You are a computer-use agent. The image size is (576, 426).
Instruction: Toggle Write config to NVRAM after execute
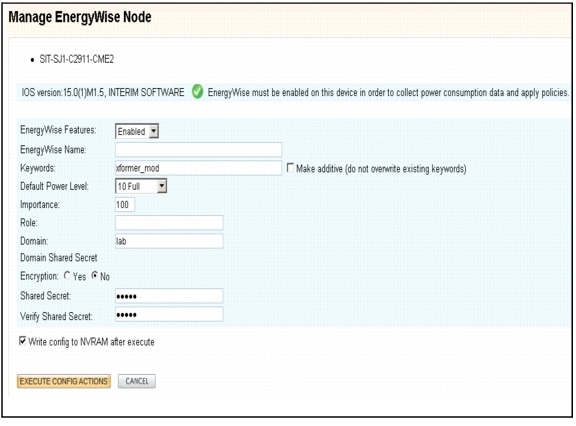tap(23, 341)
